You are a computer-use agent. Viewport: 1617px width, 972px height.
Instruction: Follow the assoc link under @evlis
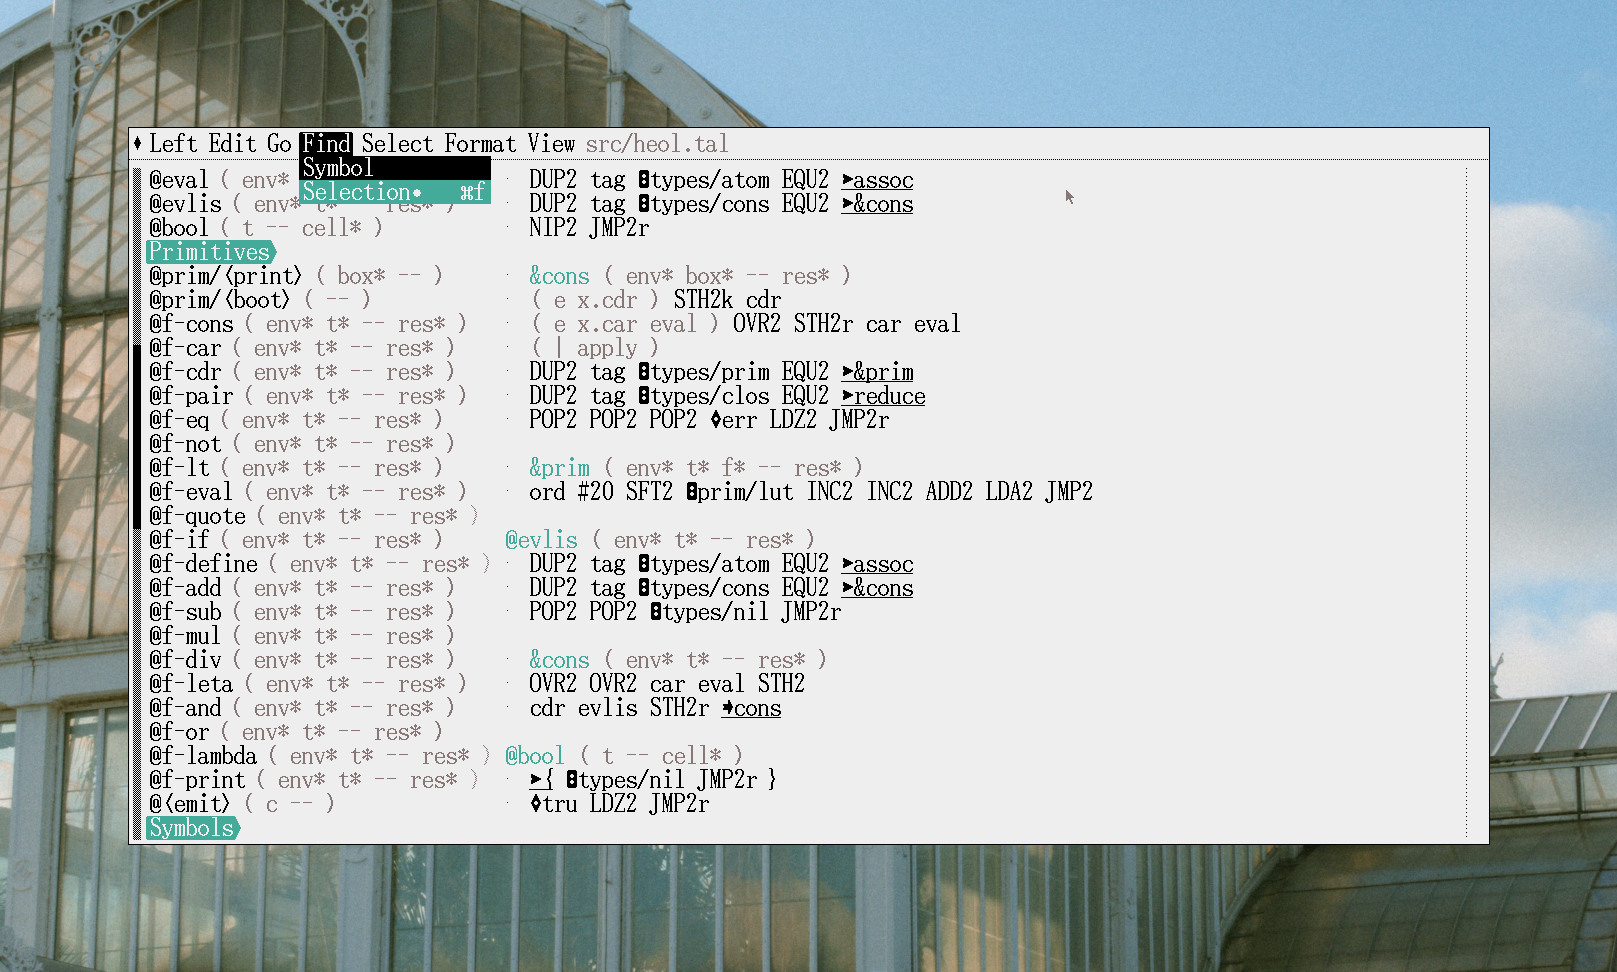[877, 564]
